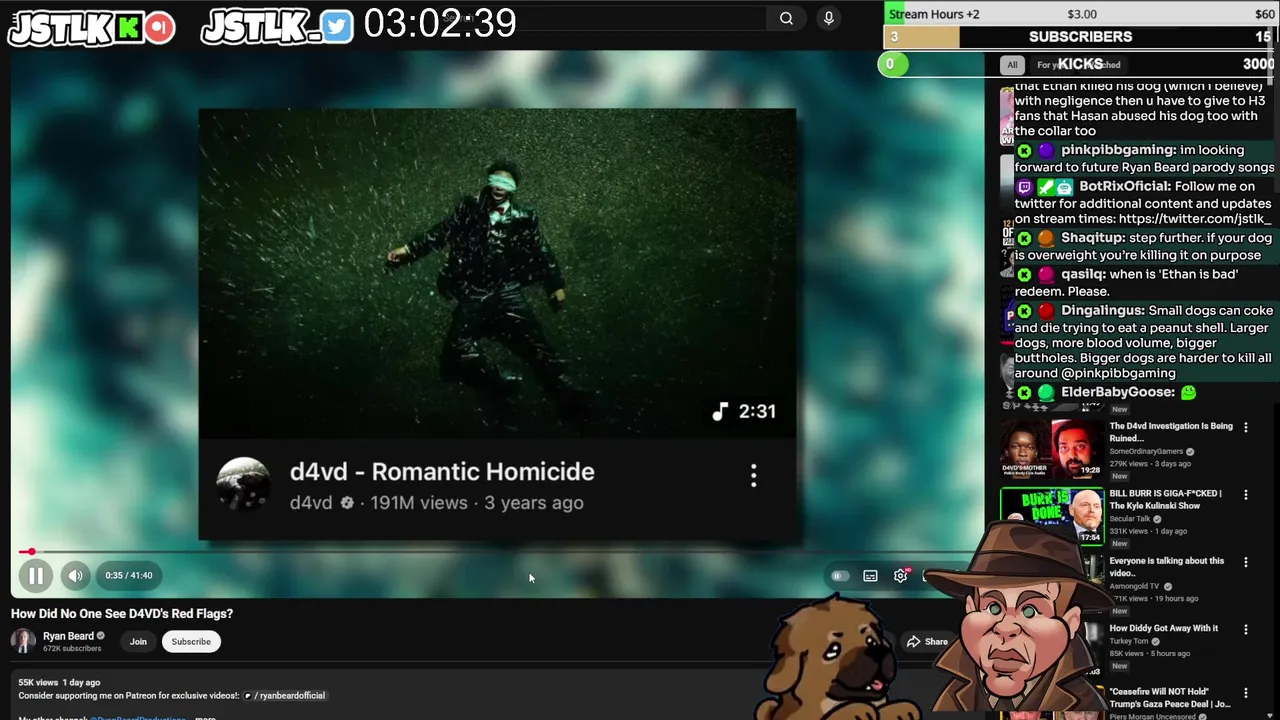
Task: Click Shaqitup username in chat
Action: pos(1093,238)
